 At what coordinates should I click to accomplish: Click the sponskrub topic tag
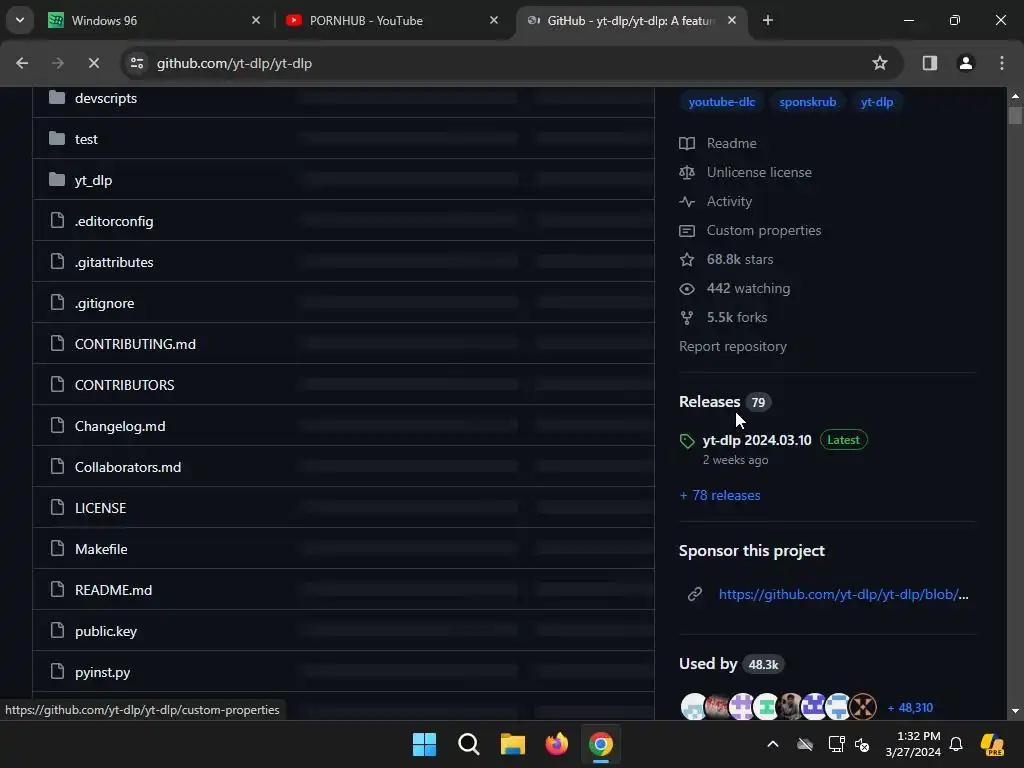[808, 102]
